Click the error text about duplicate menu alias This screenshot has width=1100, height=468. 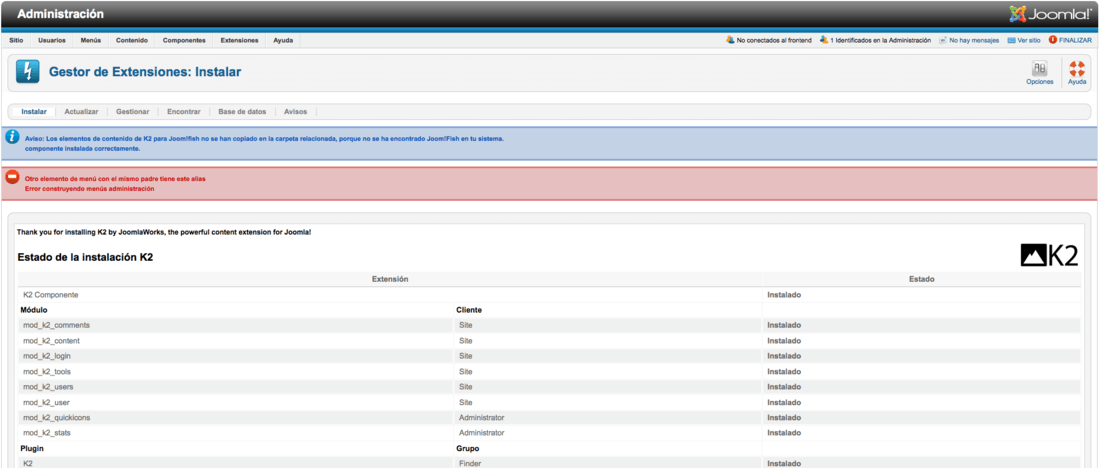point(115,179)
